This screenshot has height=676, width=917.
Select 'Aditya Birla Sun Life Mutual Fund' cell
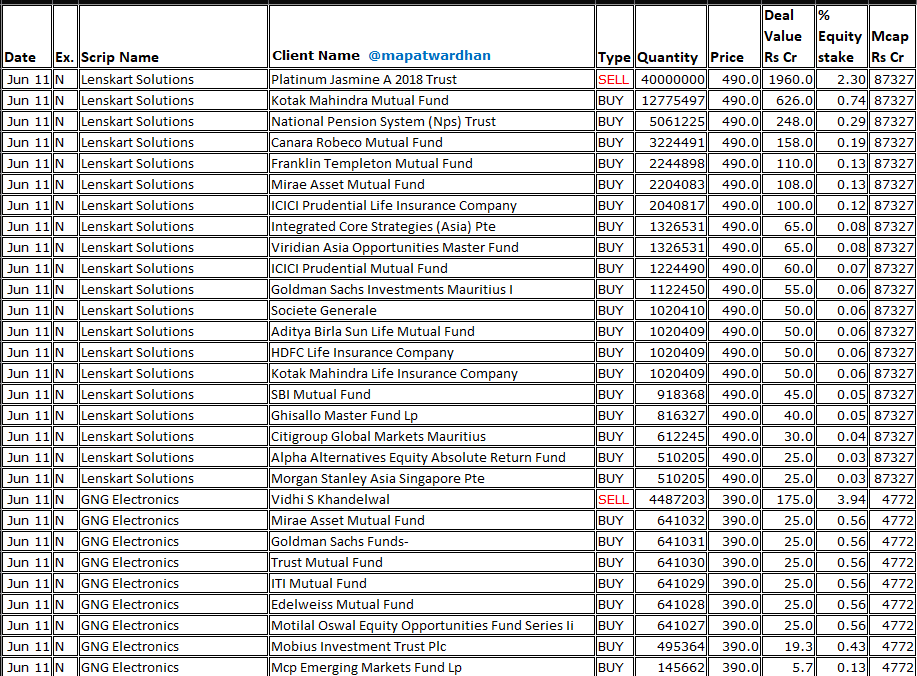(x=432, y=332)
